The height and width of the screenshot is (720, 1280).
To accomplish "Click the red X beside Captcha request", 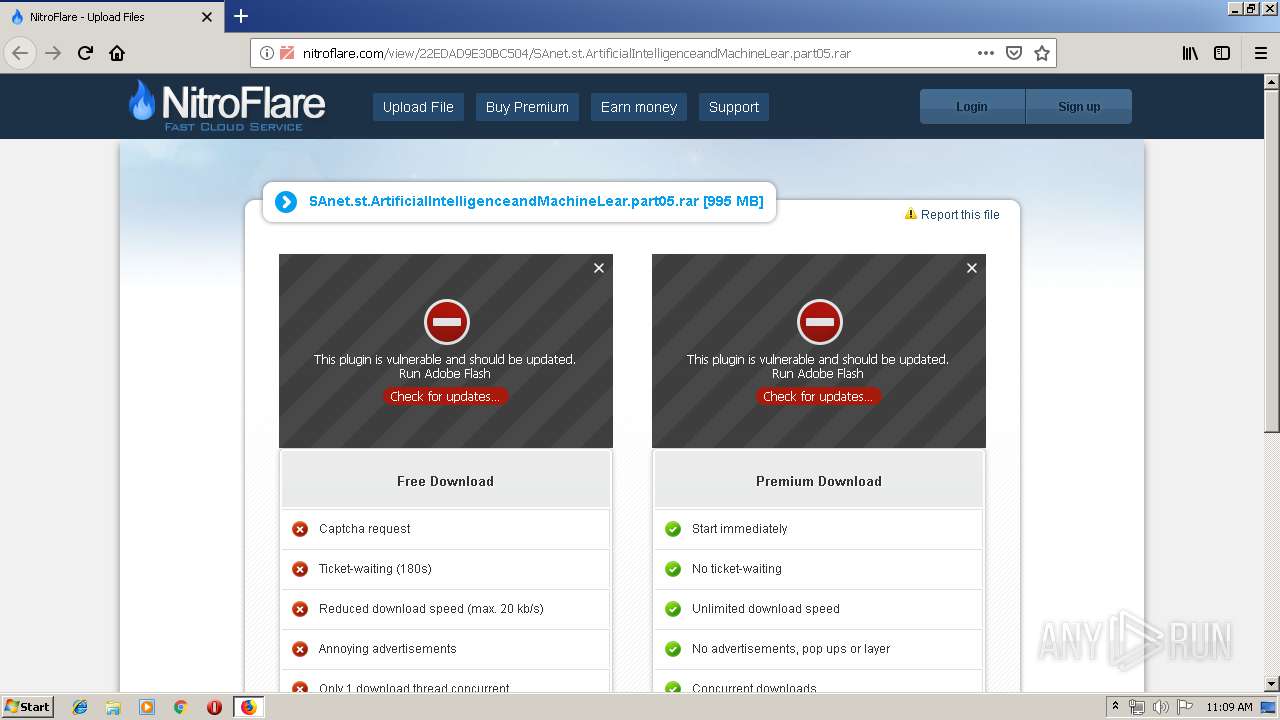I will tap(300, 529).
